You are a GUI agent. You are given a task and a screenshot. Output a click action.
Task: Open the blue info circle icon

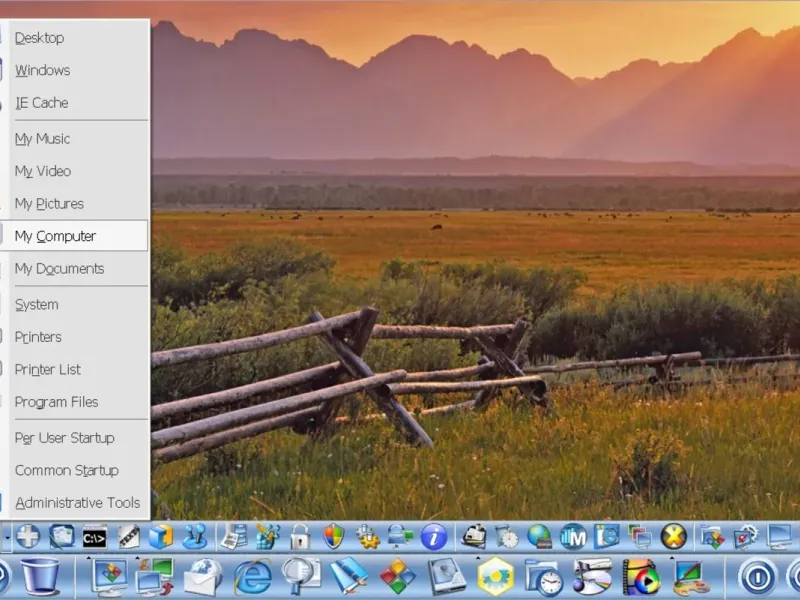(434, 537)
